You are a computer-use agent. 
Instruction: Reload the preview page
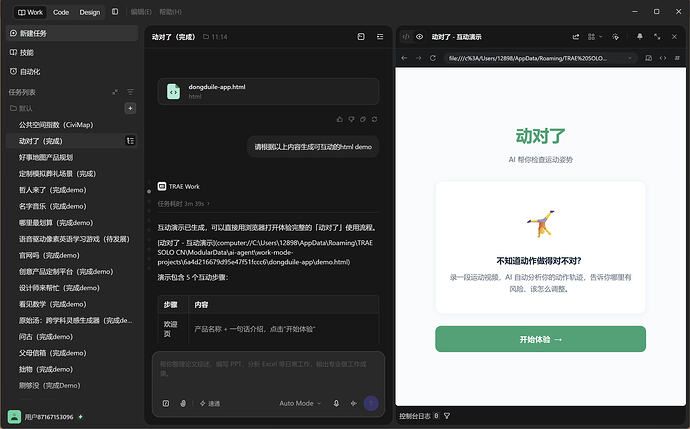point(433,58)
